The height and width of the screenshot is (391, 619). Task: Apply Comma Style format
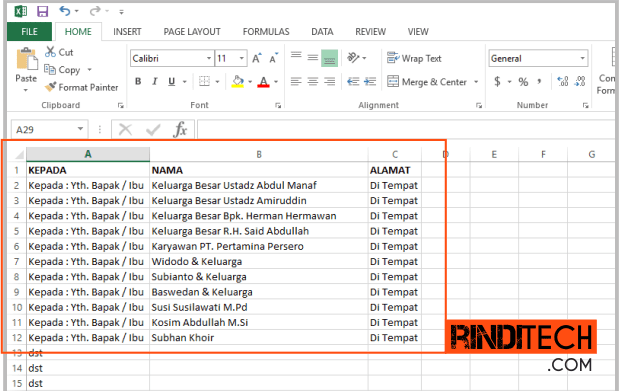(539, 82)
